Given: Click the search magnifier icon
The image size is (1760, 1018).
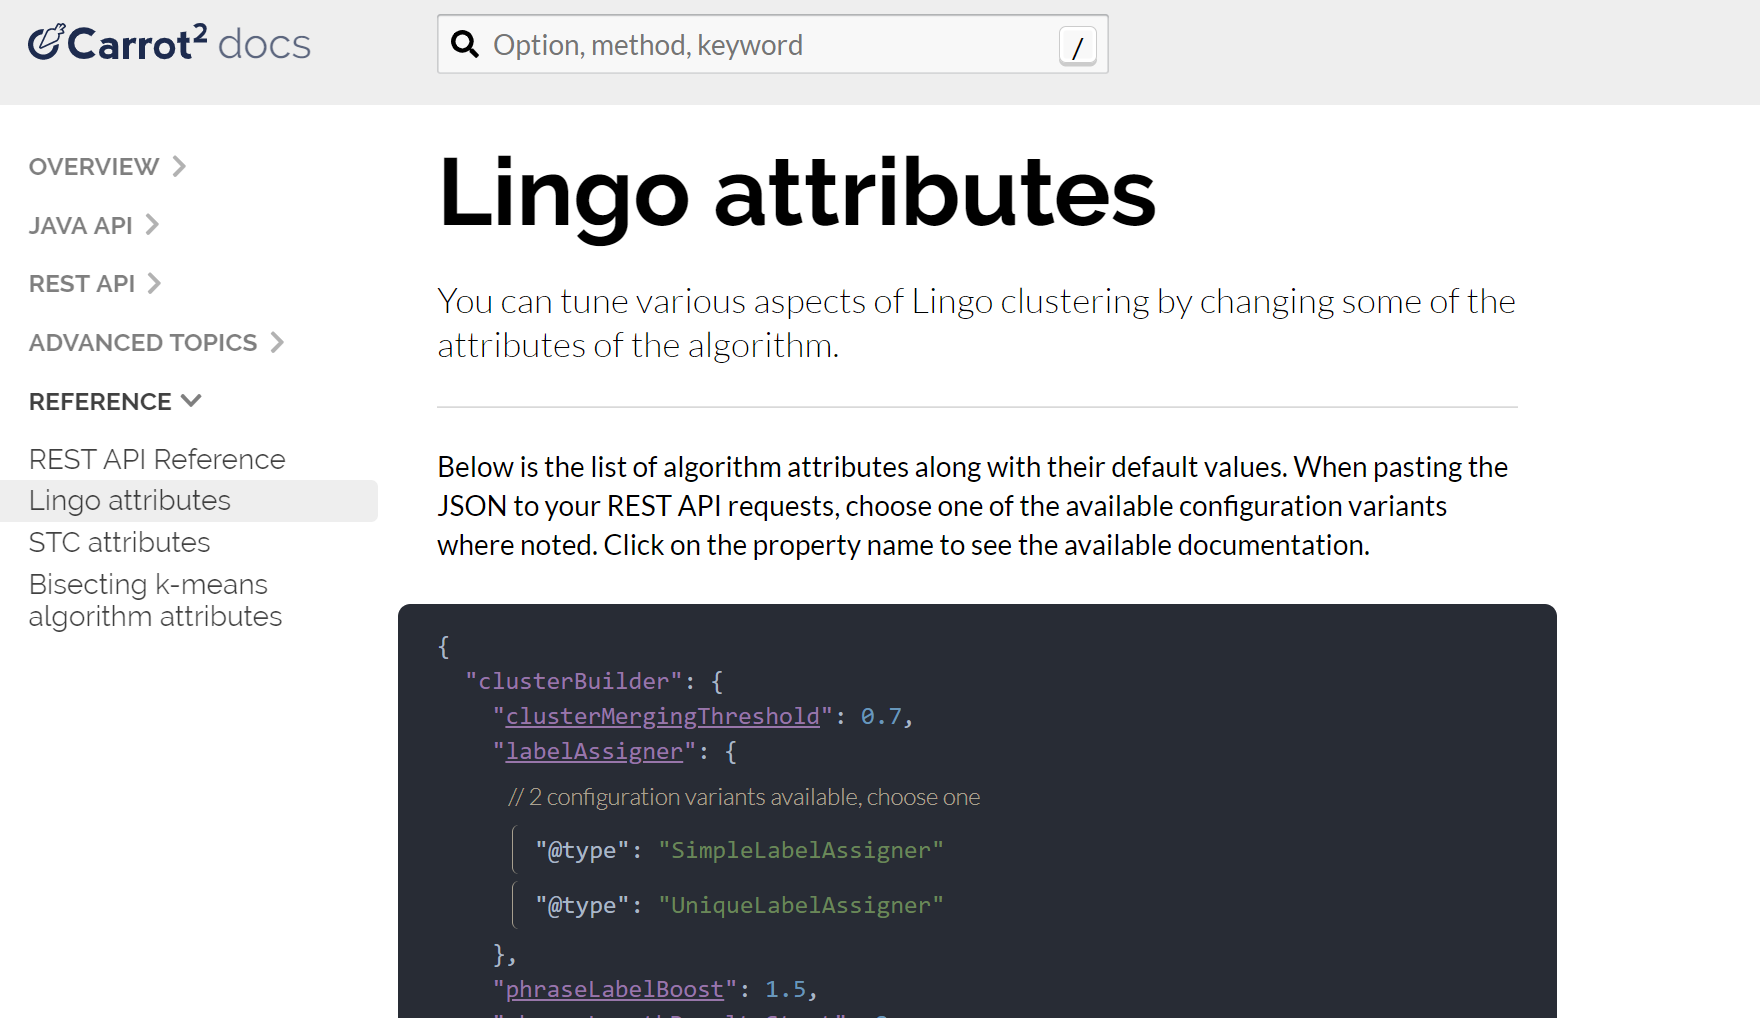Looking at the screenshot, I should [465, 45].
